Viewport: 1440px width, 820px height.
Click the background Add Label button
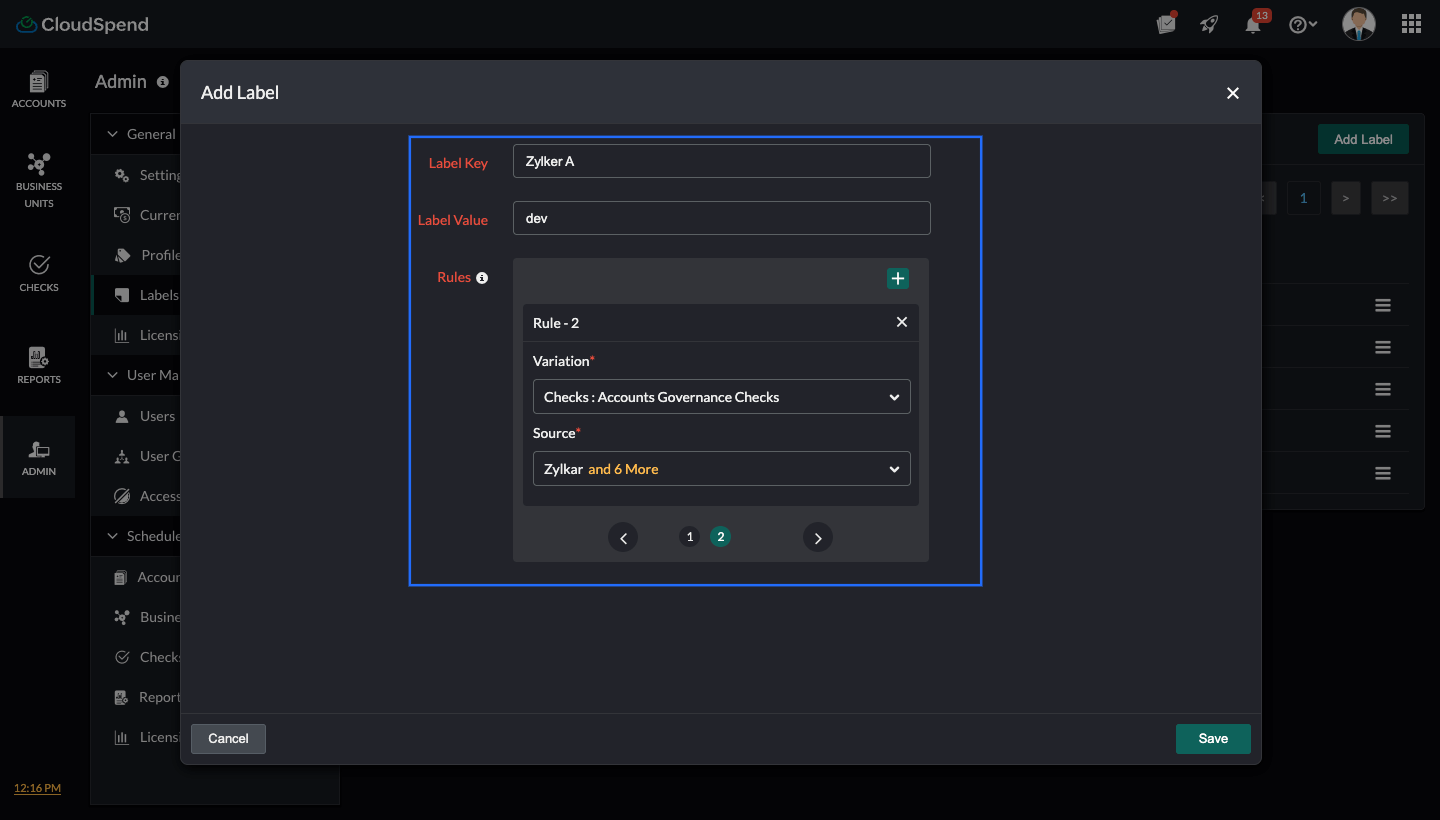point(1363,139)
